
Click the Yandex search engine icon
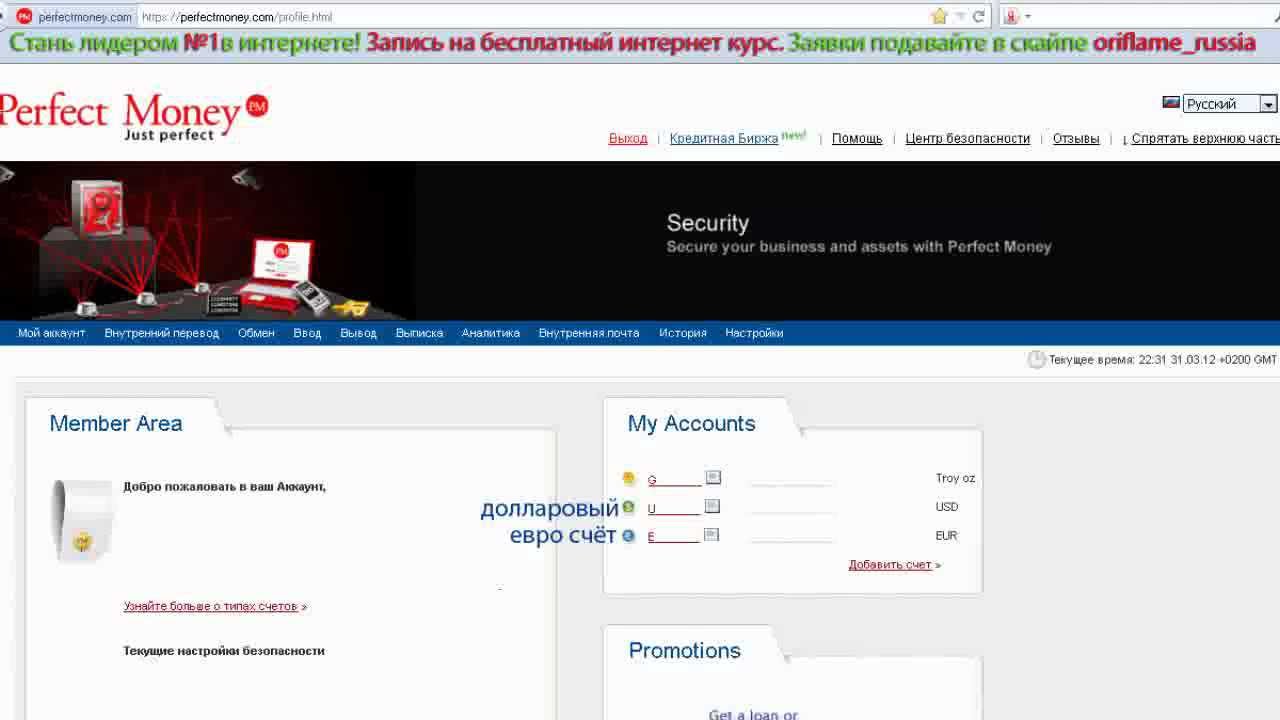[x=1011, y=16]
